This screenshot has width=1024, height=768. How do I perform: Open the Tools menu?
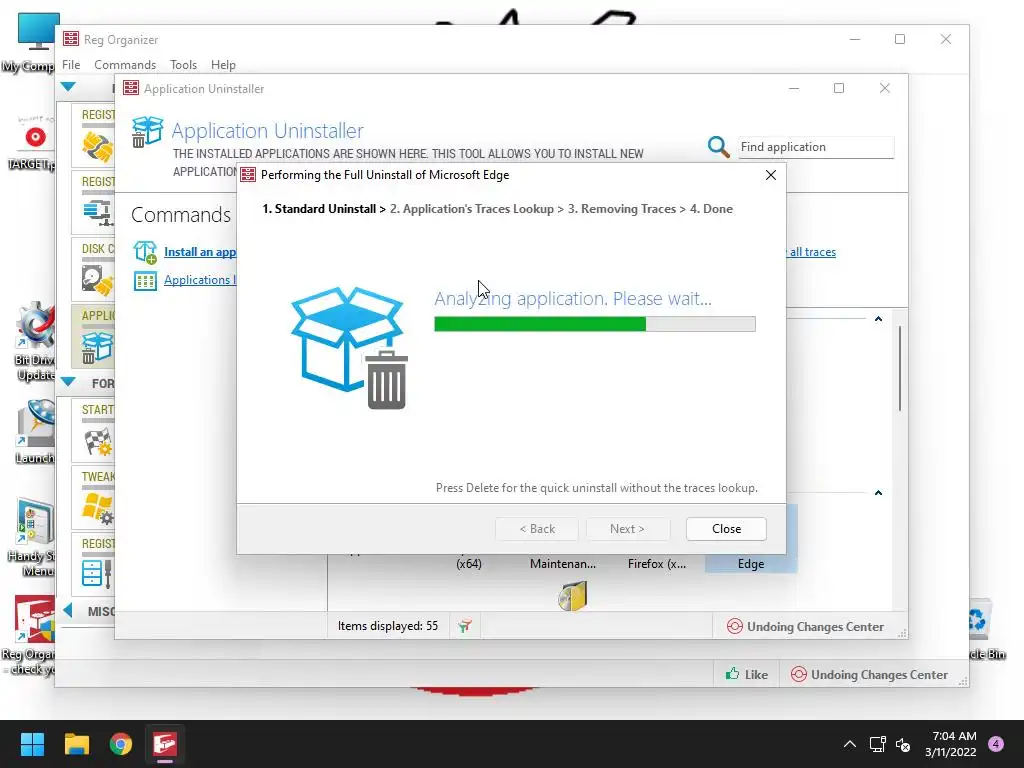183,65
